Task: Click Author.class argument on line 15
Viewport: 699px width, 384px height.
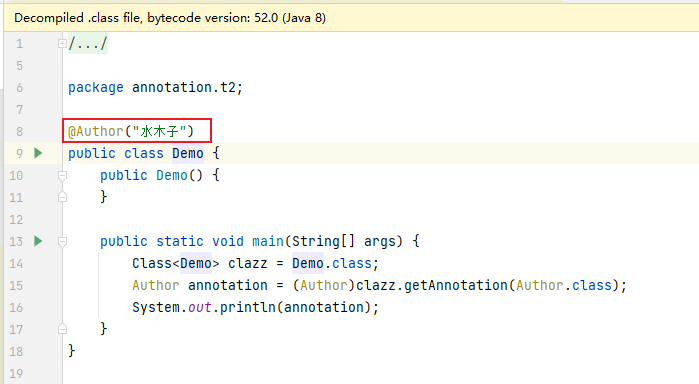Action: point(564,285)
